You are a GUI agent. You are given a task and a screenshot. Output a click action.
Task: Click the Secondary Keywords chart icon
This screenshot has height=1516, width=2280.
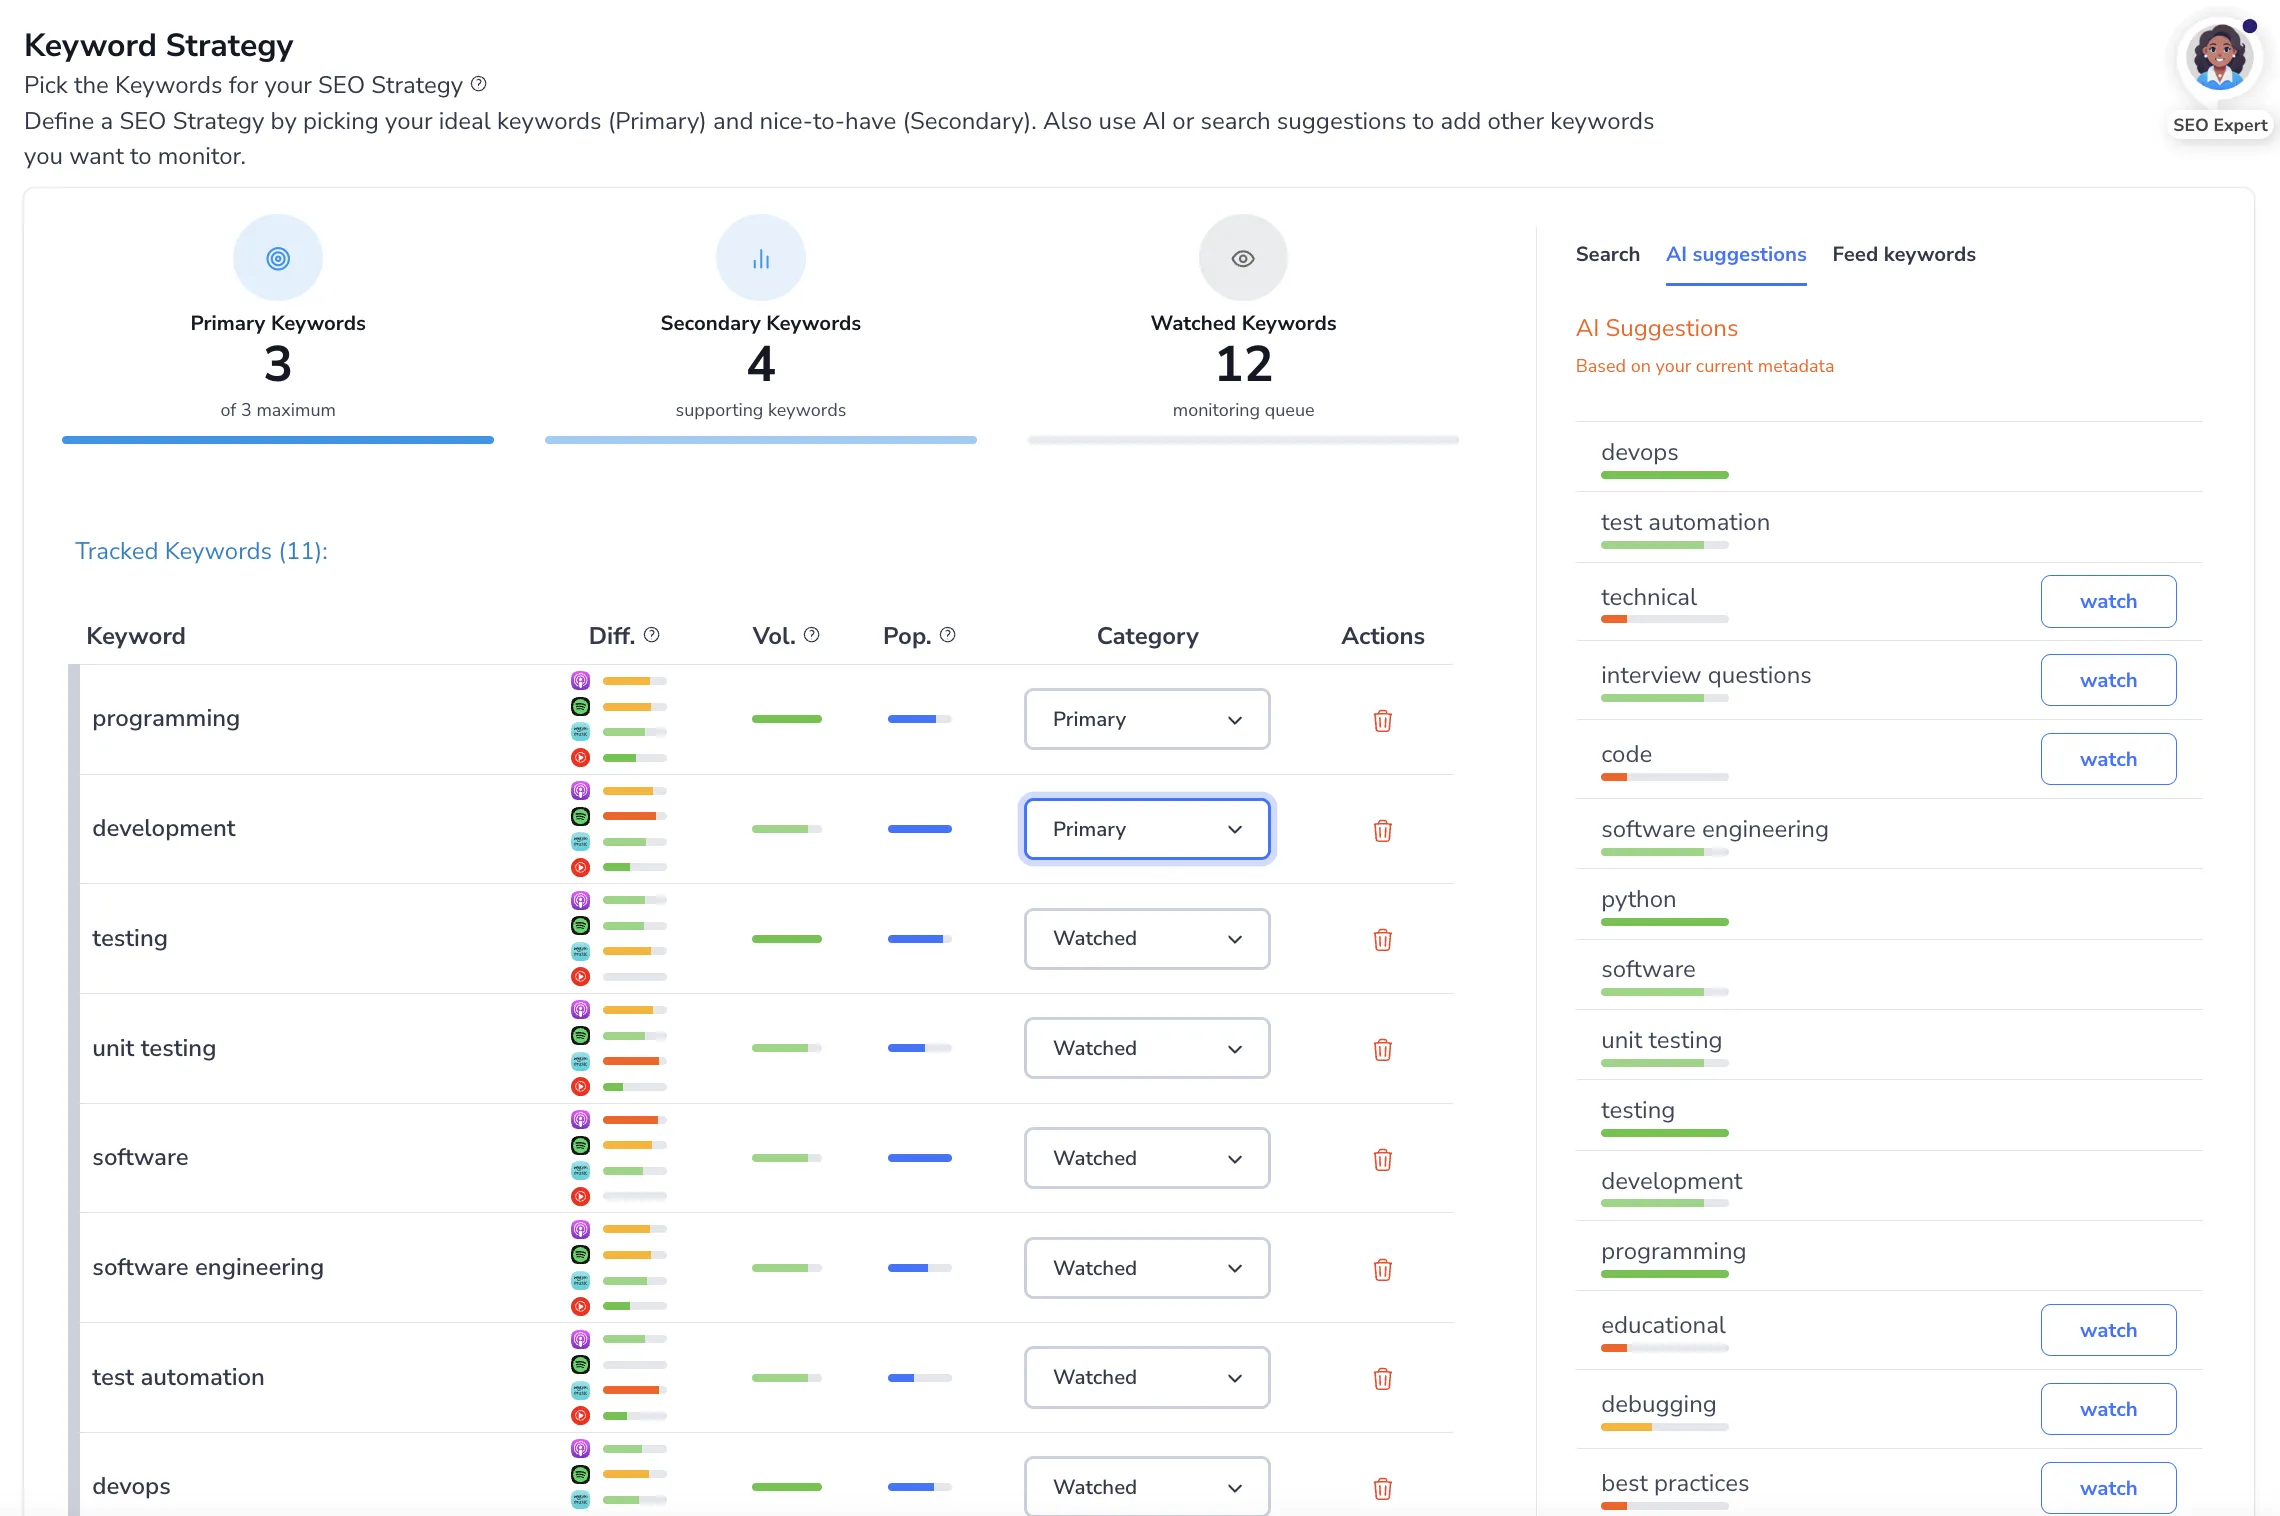click(x=761, y=258)
